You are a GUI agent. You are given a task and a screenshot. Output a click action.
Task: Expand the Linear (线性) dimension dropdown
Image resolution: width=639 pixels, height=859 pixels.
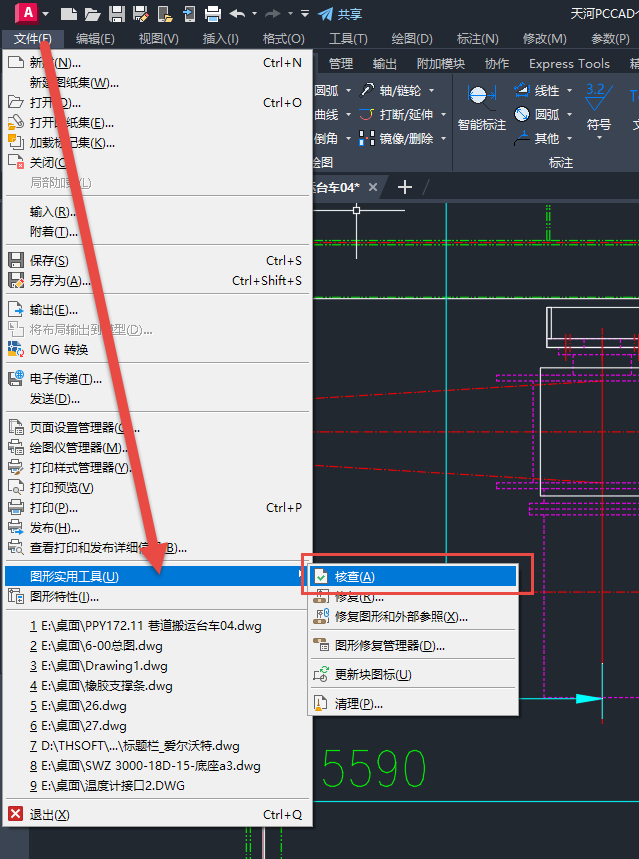coord(570,90)
